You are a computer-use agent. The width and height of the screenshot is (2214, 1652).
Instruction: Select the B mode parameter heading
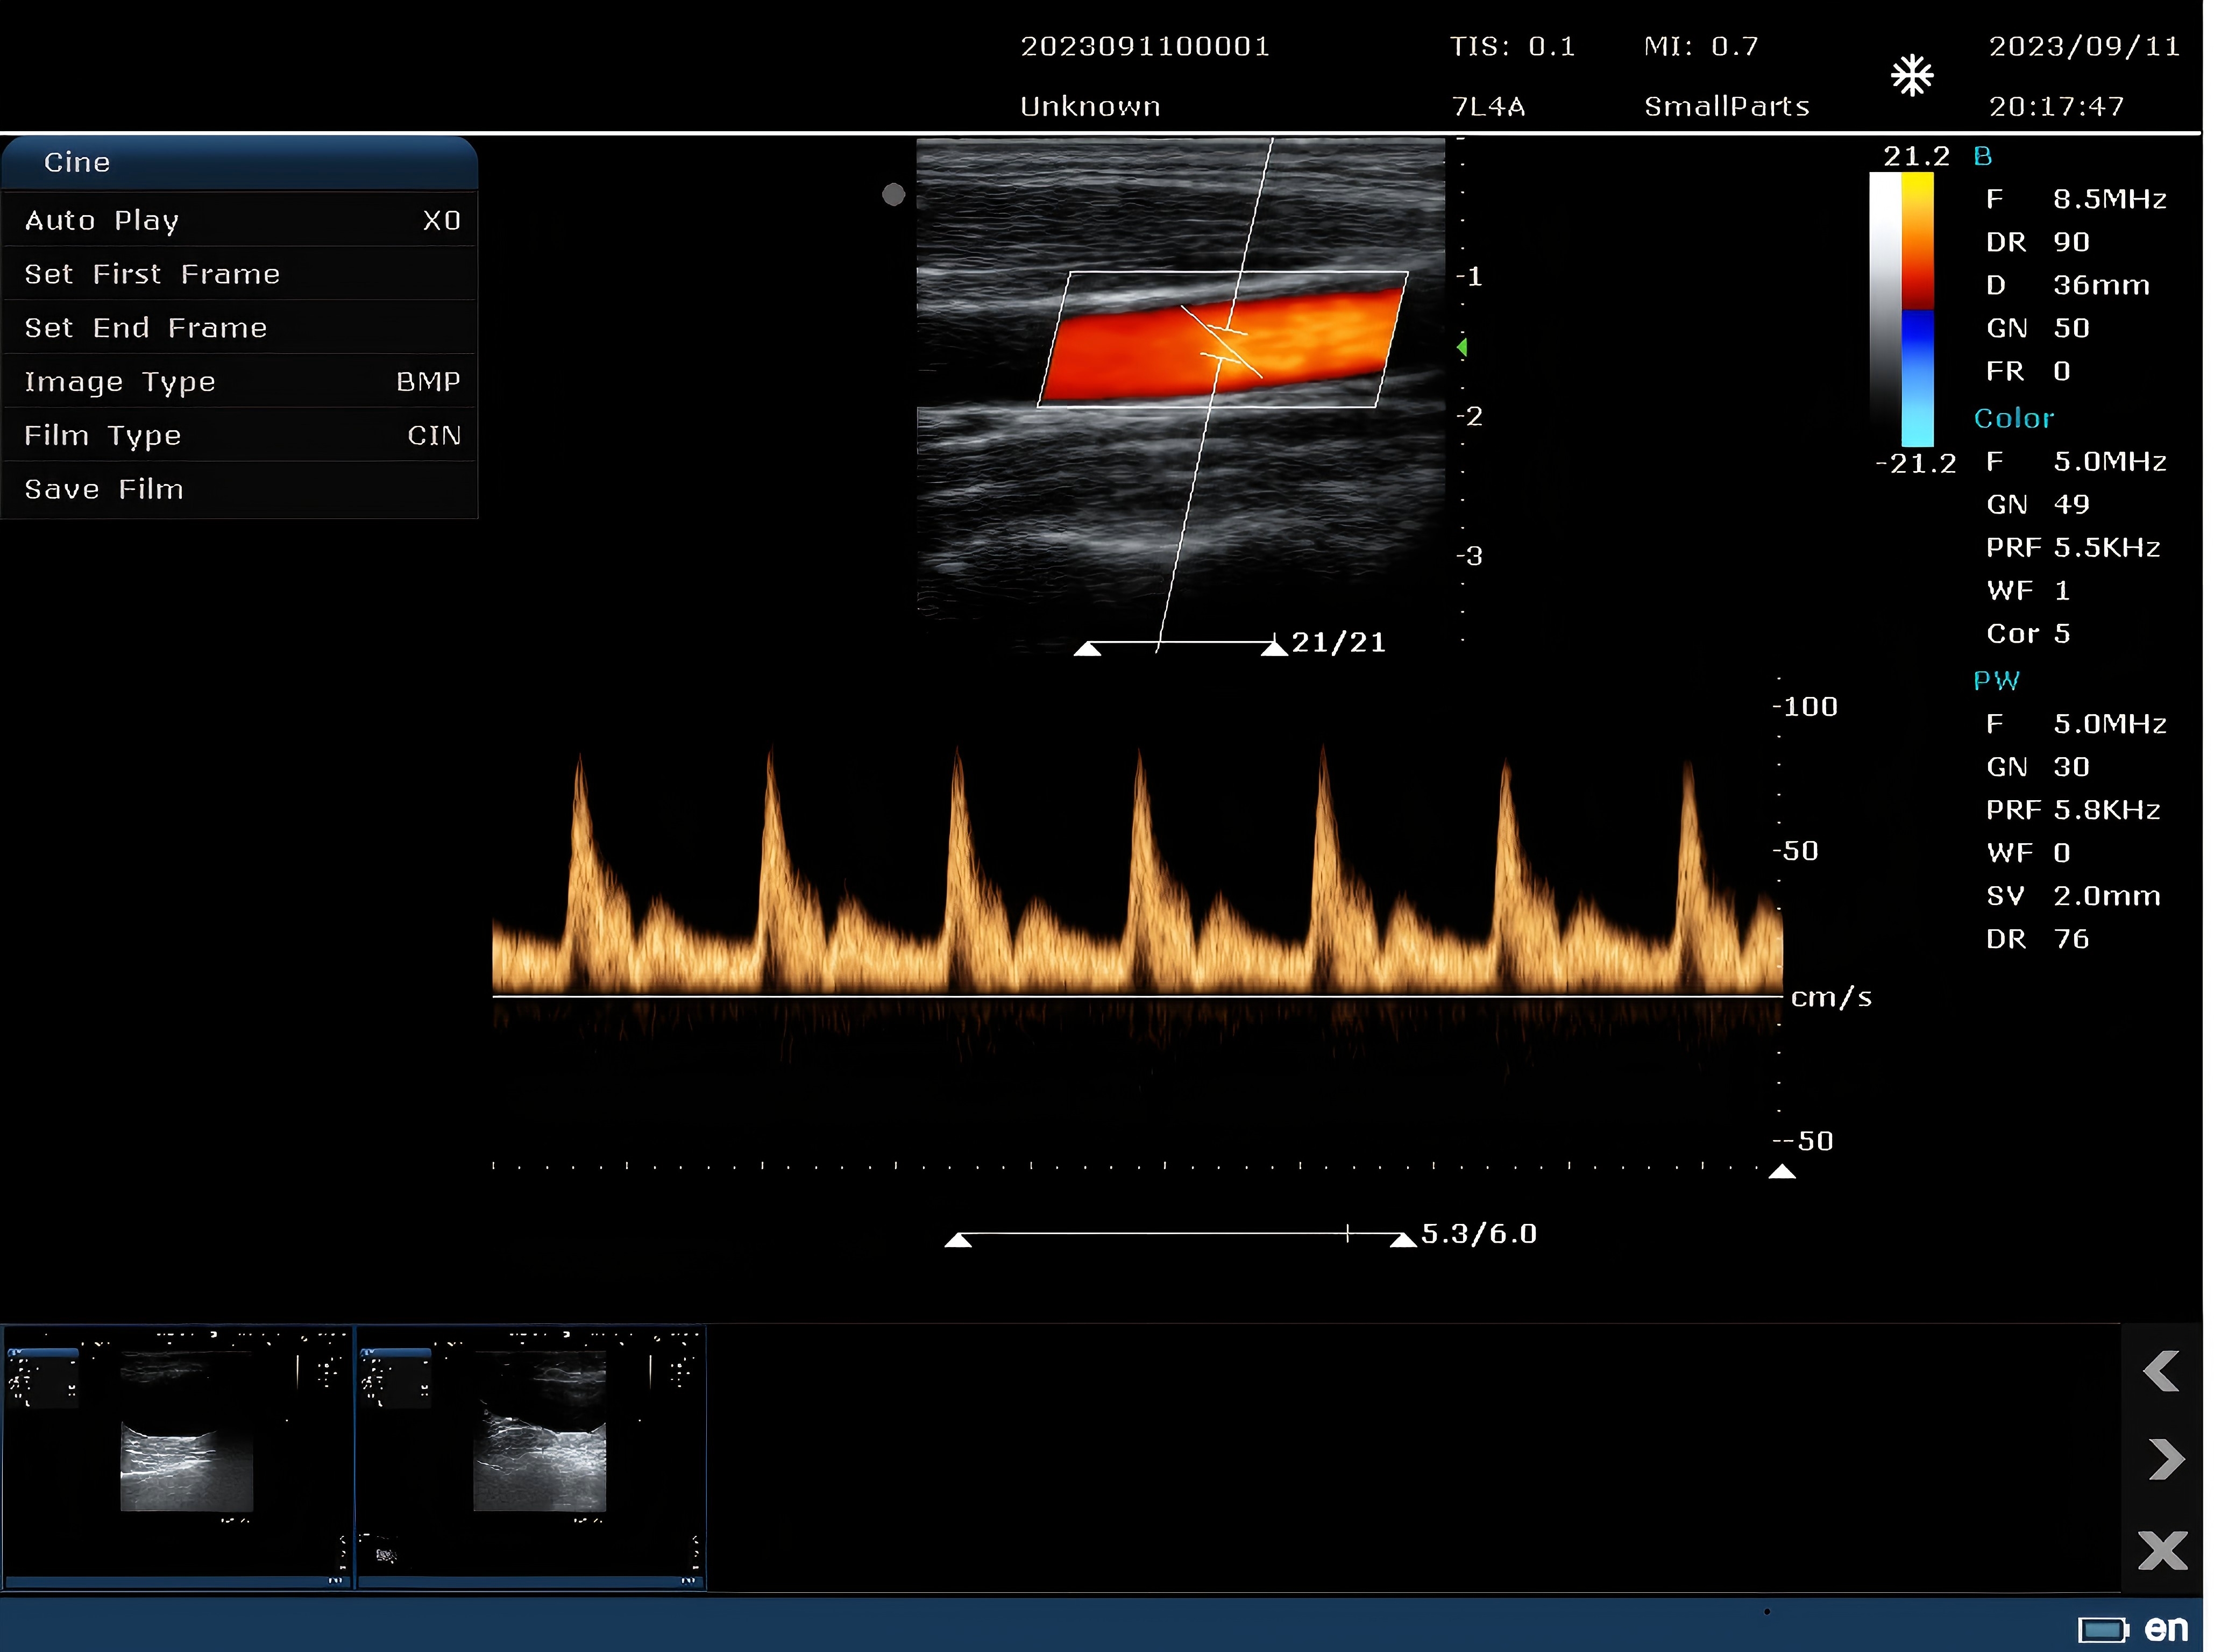[1982, 156]
